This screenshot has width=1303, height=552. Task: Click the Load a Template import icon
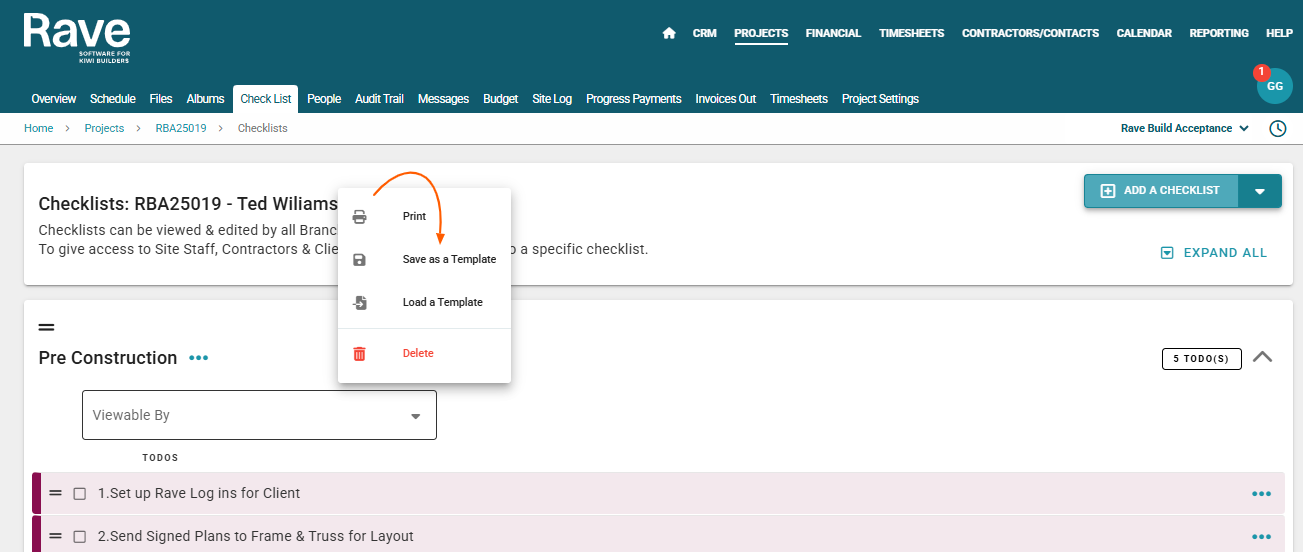pyautogui.click(x=360, y=302)
